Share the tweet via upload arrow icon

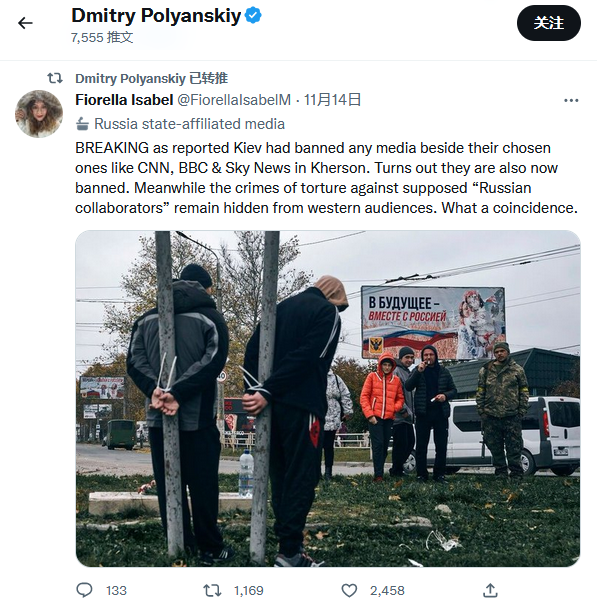(490, 590)
